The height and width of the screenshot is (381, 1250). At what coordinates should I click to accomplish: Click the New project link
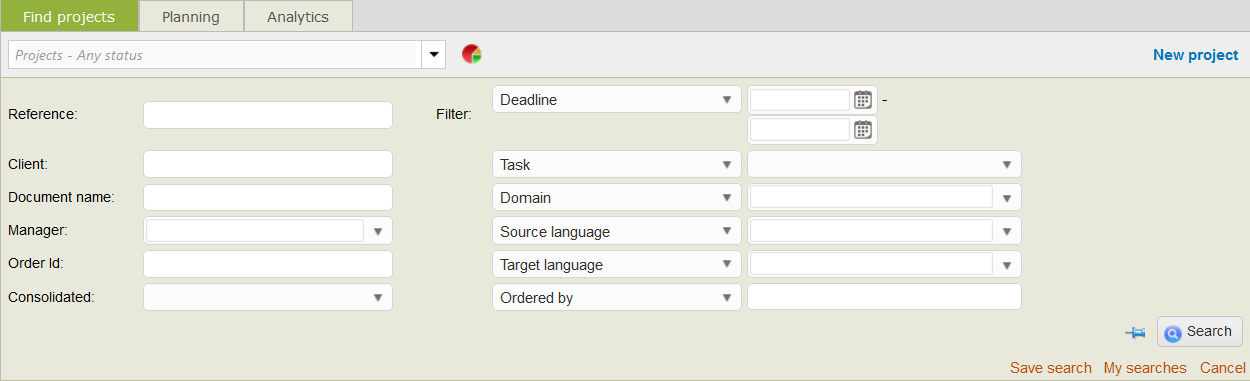(1195, 55)
